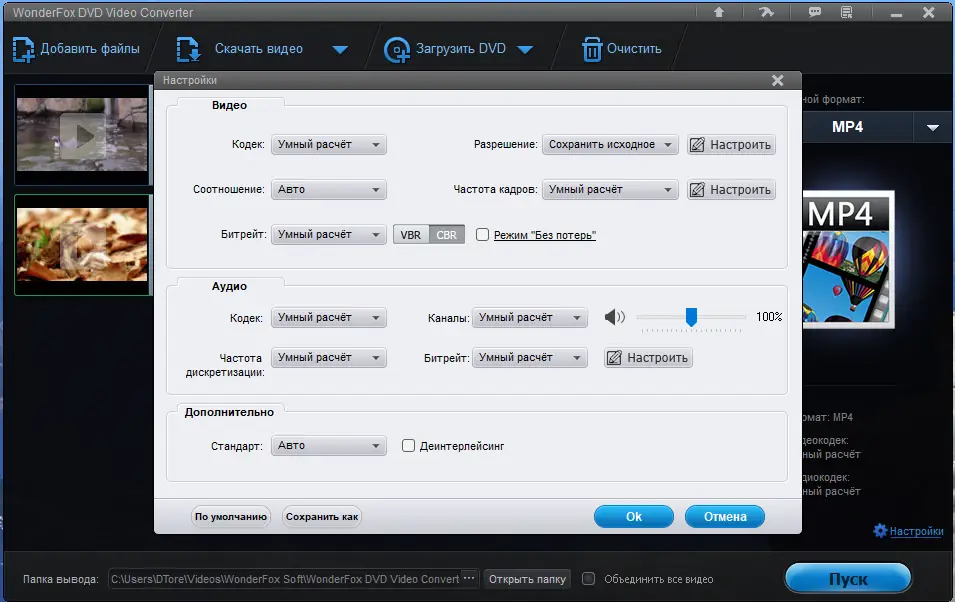
Task: Open the Настройки link in main window
Action: tap(916, 531)
